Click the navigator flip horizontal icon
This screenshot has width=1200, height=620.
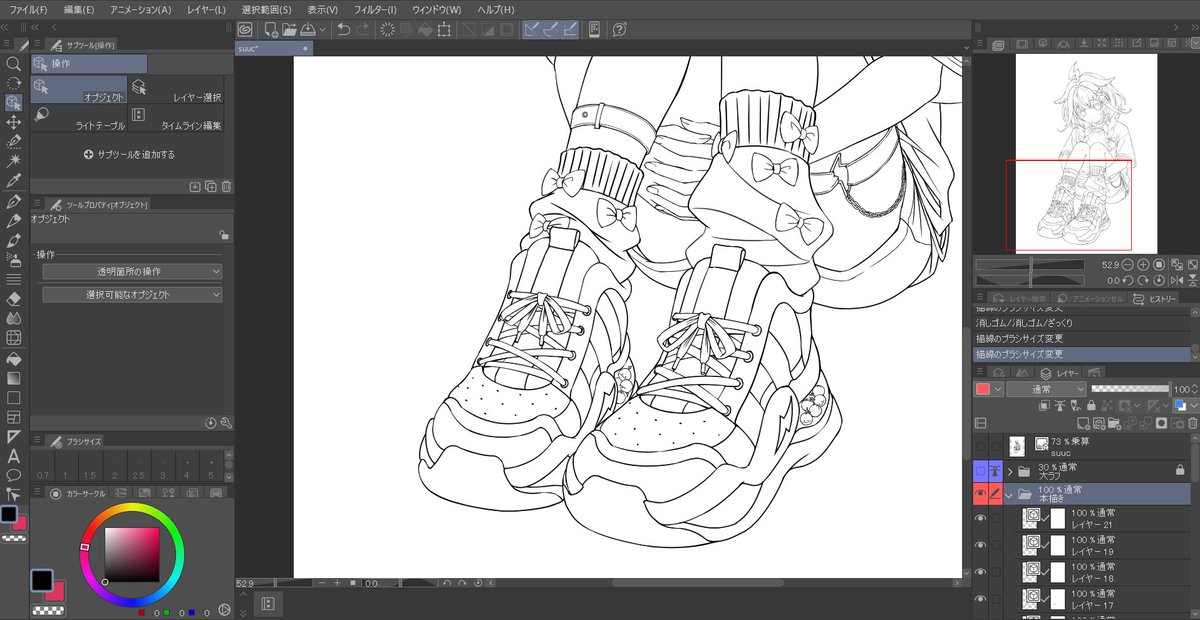(1177, 281)
